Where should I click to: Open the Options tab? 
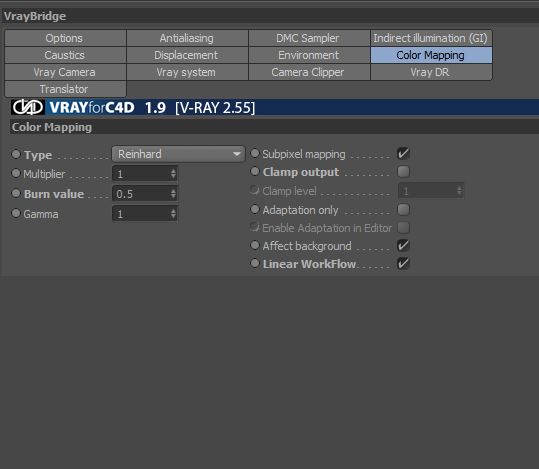pyautogui.click(x=65, y=38)
